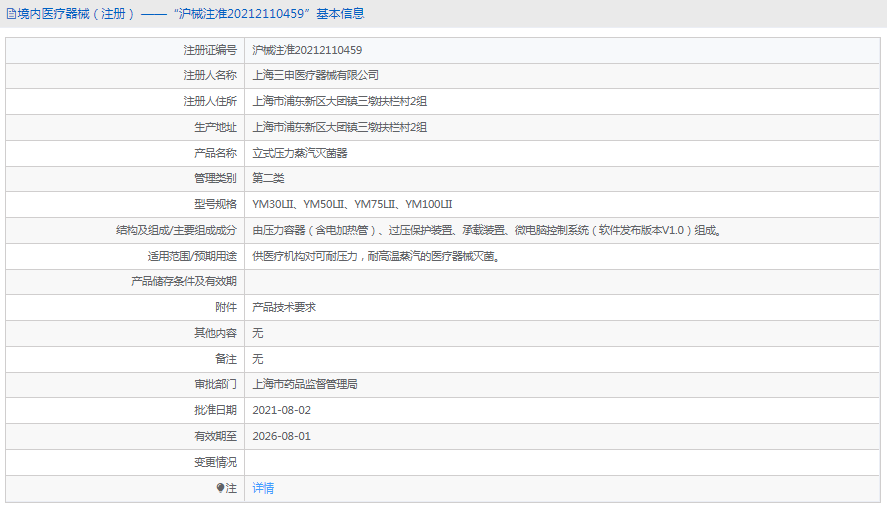Click the 第二类 management category value
The width and height of the screenshot is (887, 512).
point(268,178)
